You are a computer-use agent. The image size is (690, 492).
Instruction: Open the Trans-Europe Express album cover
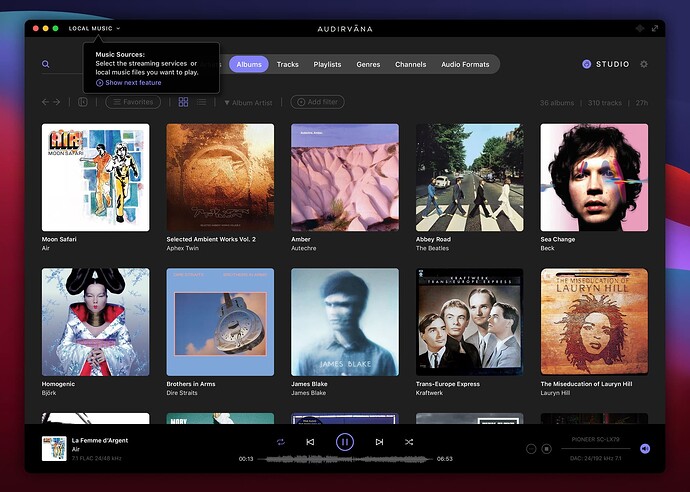pos(470,322)
